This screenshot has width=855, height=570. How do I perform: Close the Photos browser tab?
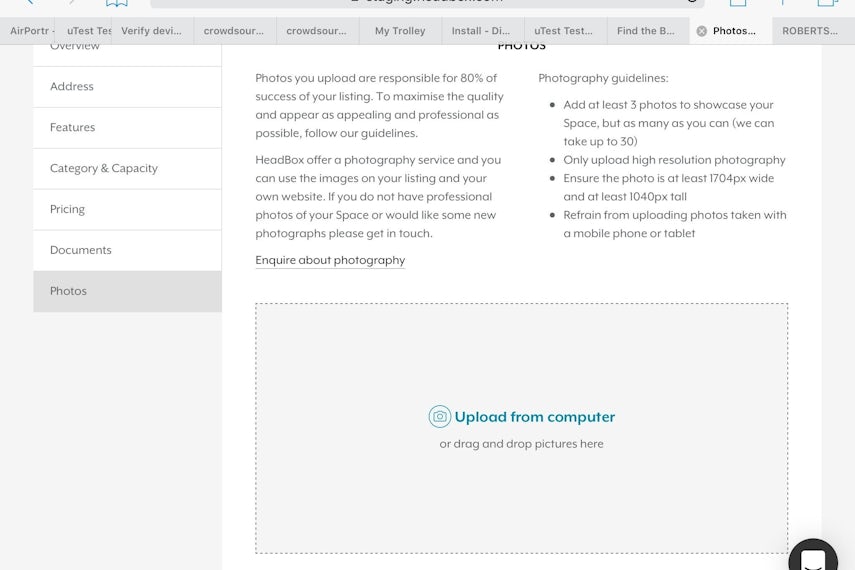coord(702,31)
